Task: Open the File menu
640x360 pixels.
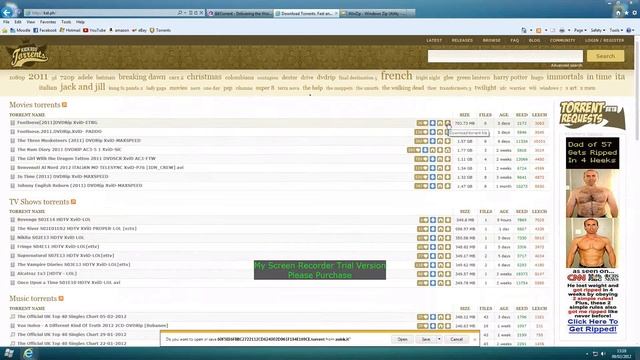Action: (x=6, y=22)
